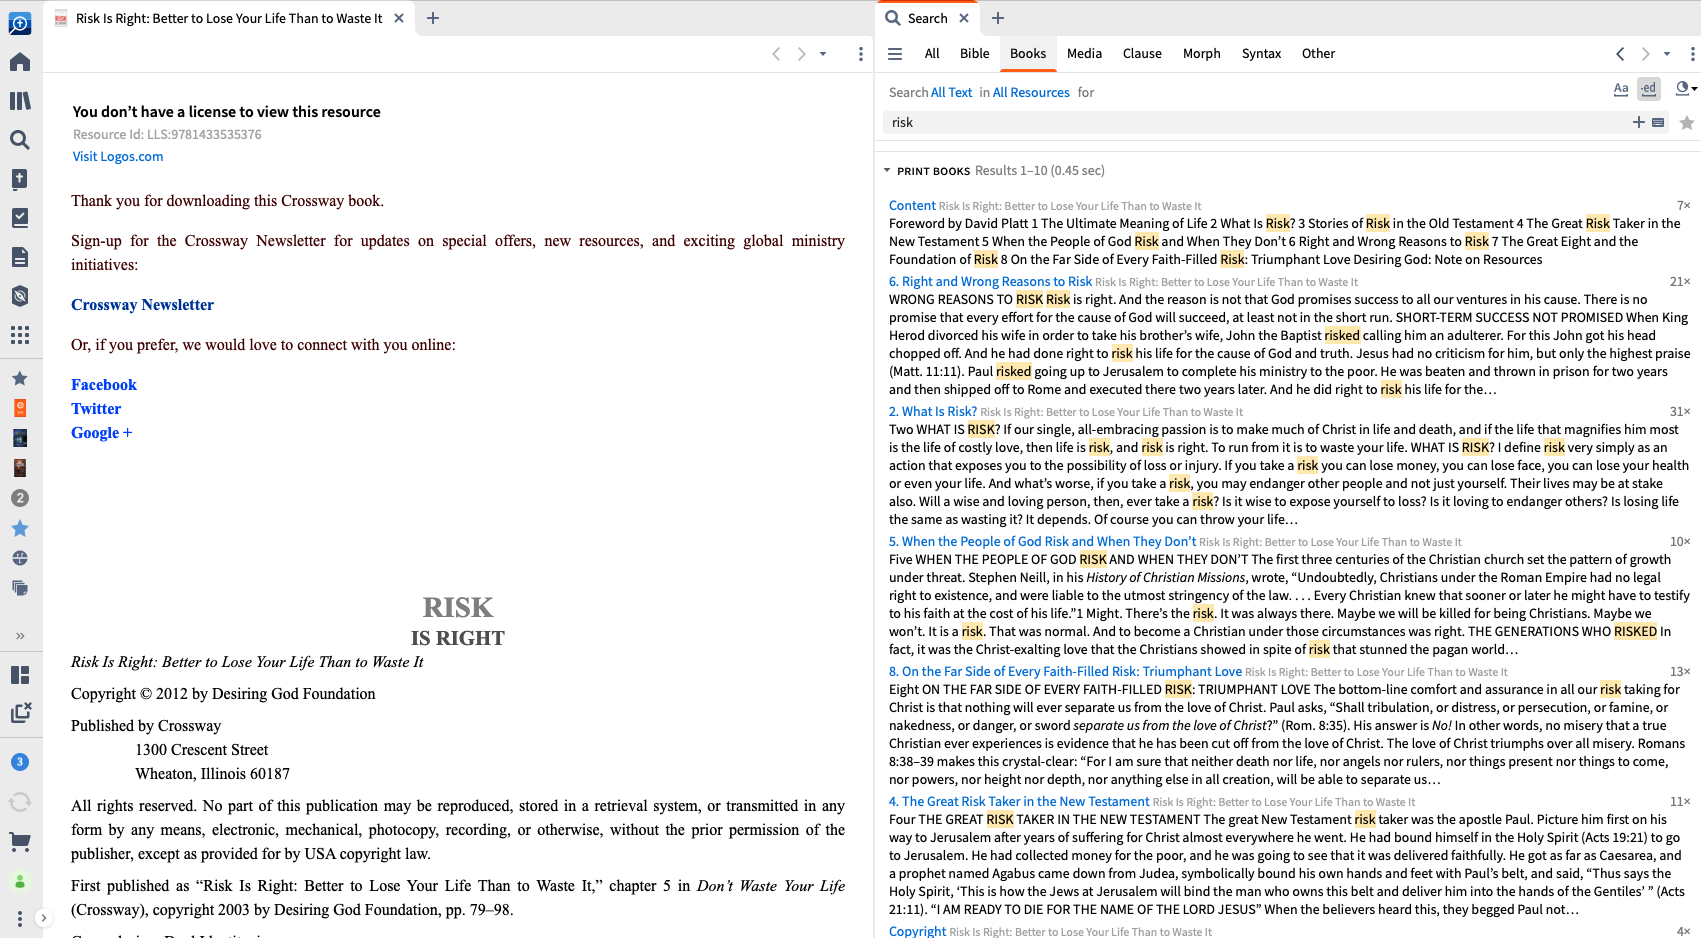The image size is (1701, 938).
Task: Add a new tab beside the Risk Is Right tab
Action: [x=433, y=18]
